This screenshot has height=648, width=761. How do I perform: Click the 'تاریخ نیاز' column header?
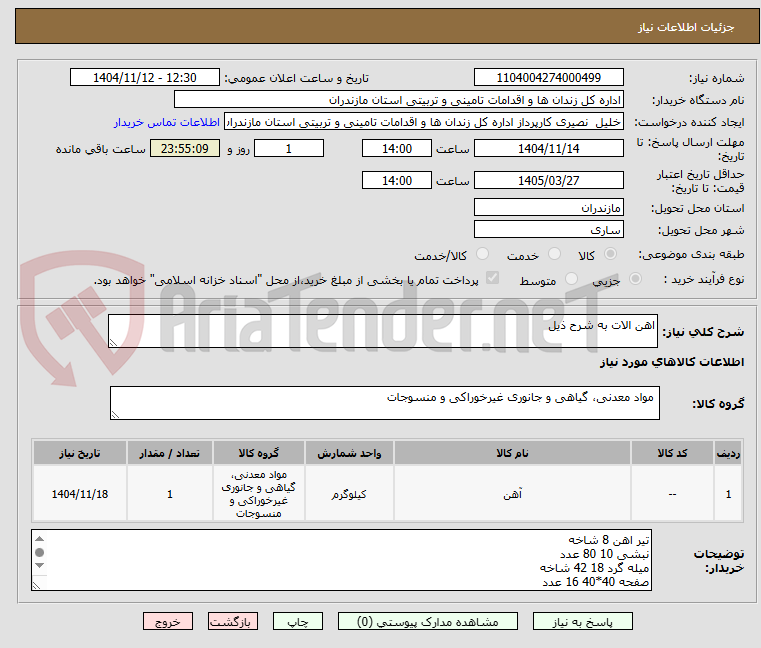point(80,453)
